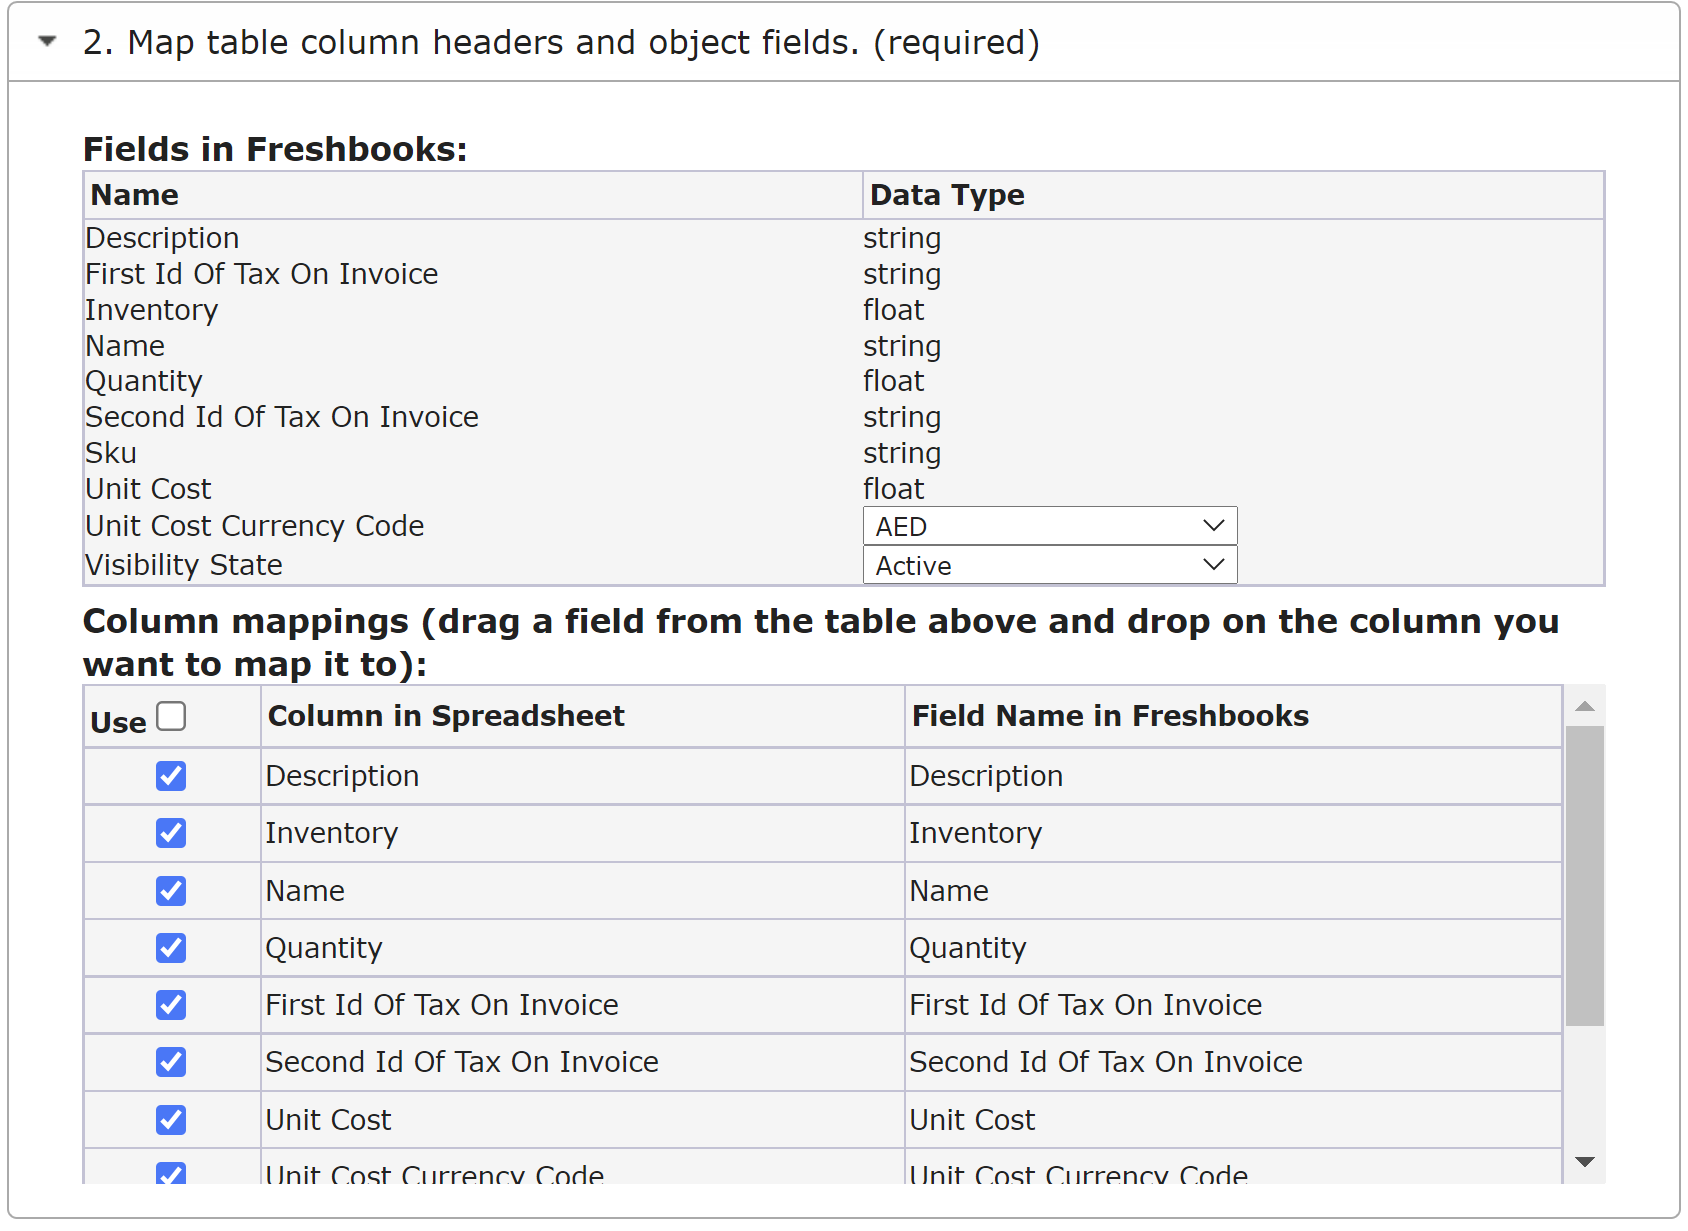Uncheck the Description row checkbox

(x=171, y=776)
